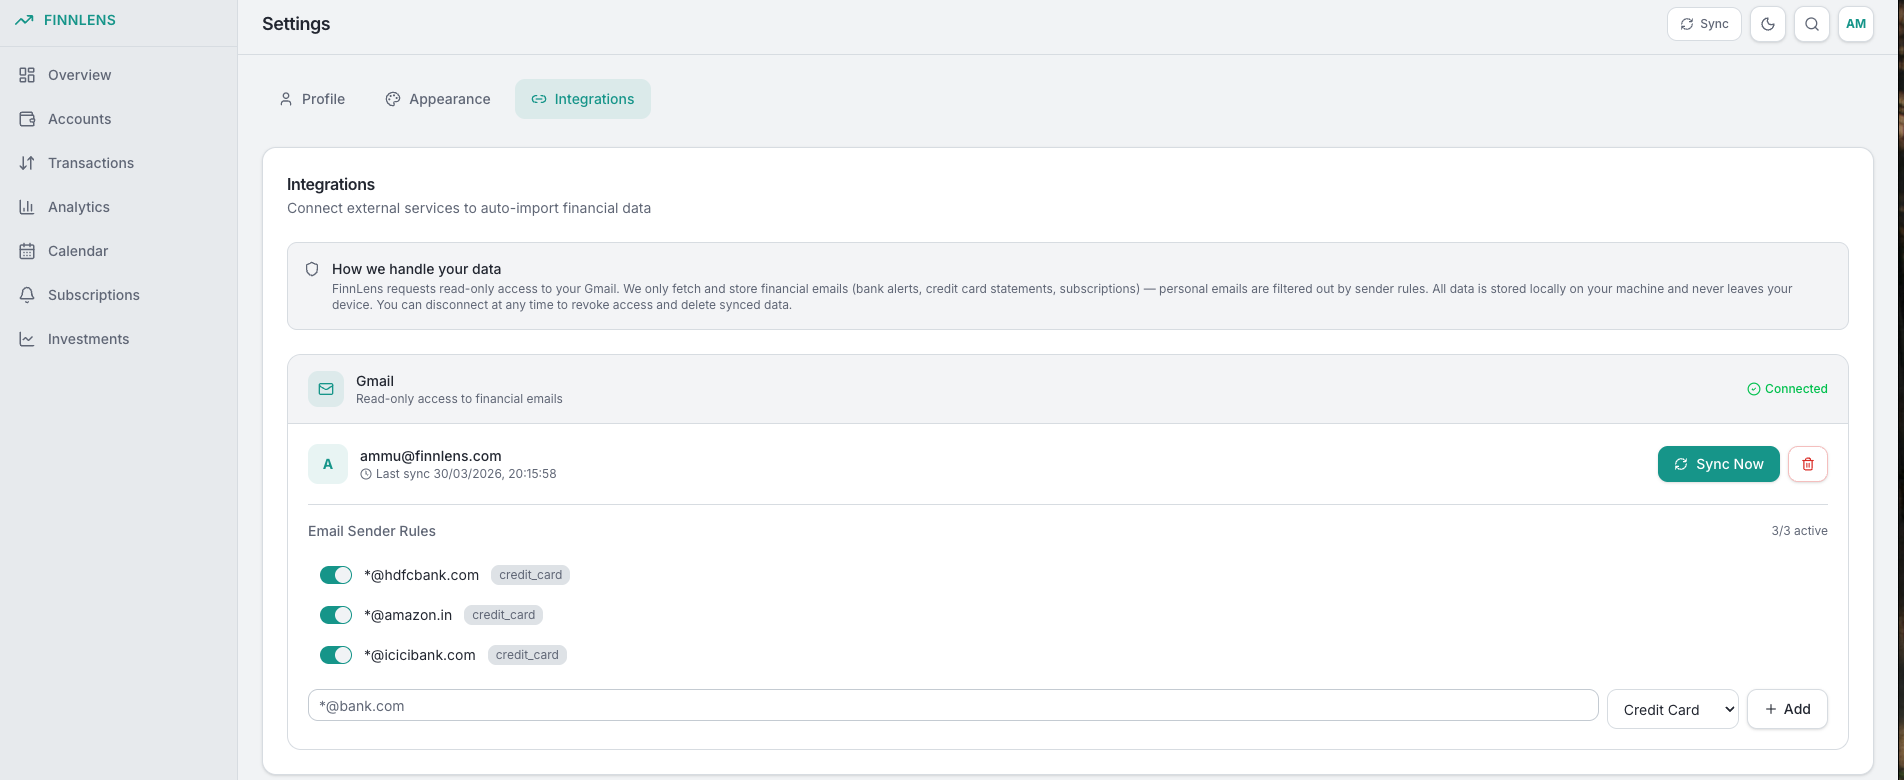Click the FinnLens logo icon
The image size is (1904, 780).
coord(25,20)
